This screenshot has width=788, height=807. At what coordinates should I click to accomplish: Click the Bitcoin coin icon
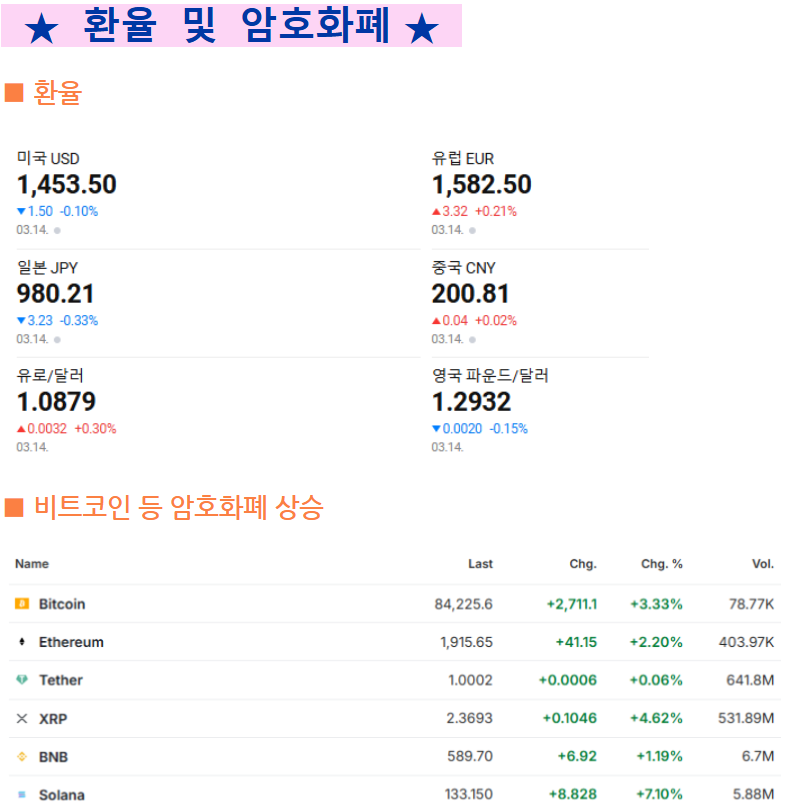pyautogui.click(x=22, y=603)
